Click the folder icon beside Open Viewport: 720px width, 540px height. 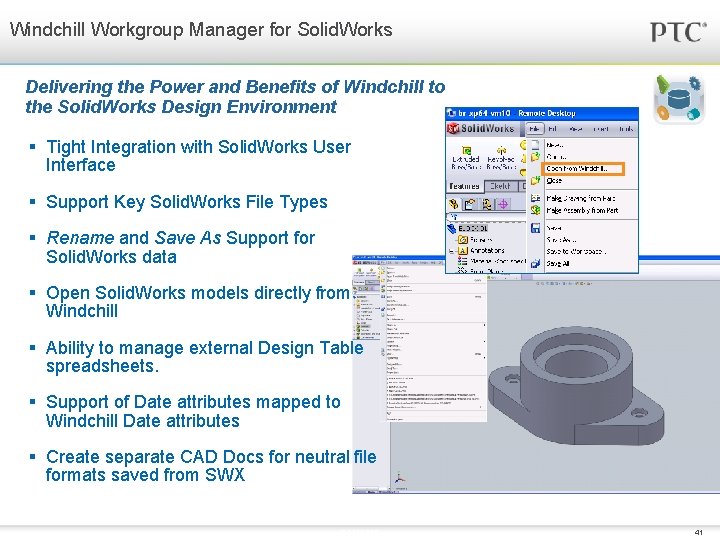(535, 157)
